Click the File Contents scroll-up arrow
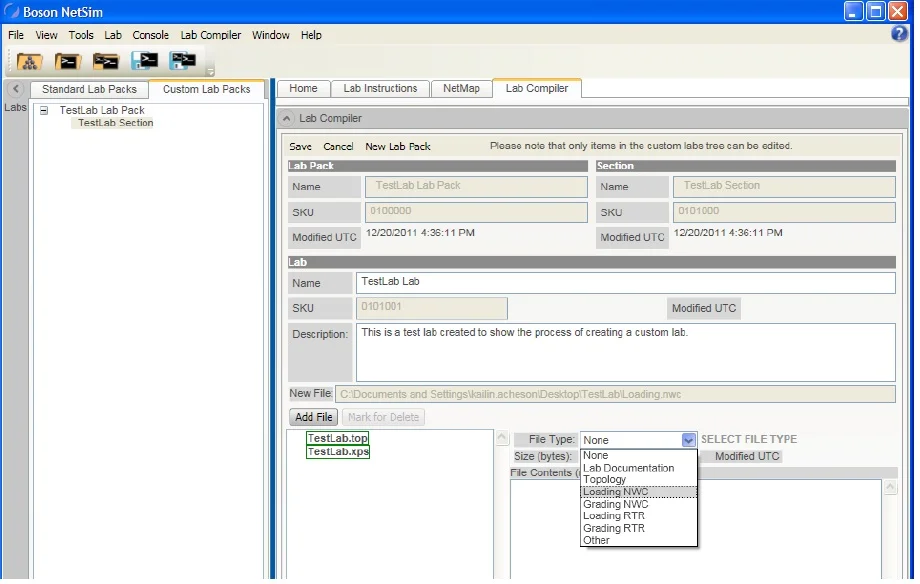This screenshot has width=920, height=584. point(890,487)
